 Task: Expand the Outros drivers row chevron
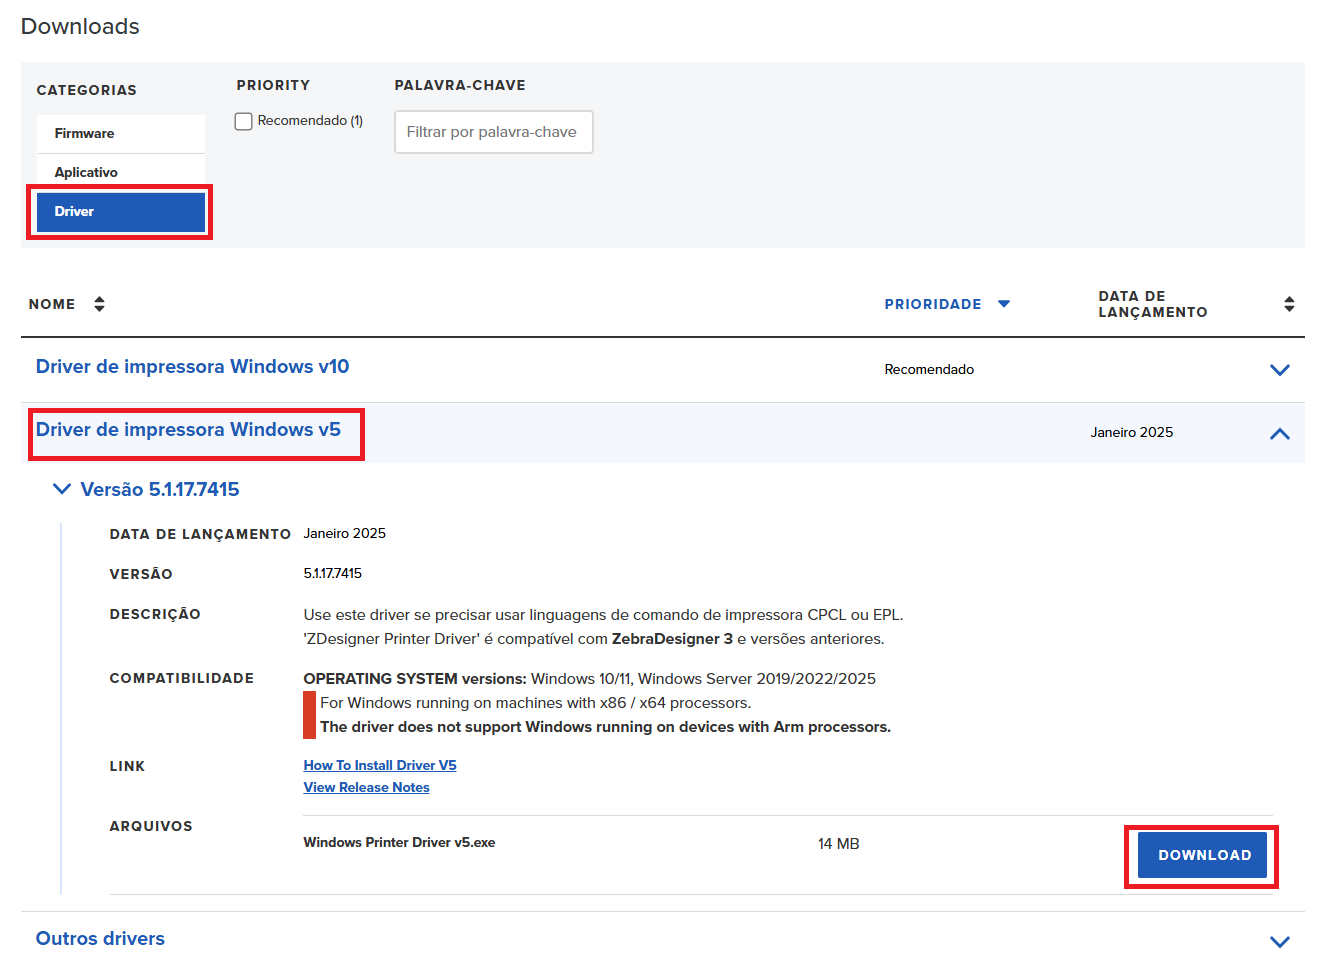(1279, 942)
